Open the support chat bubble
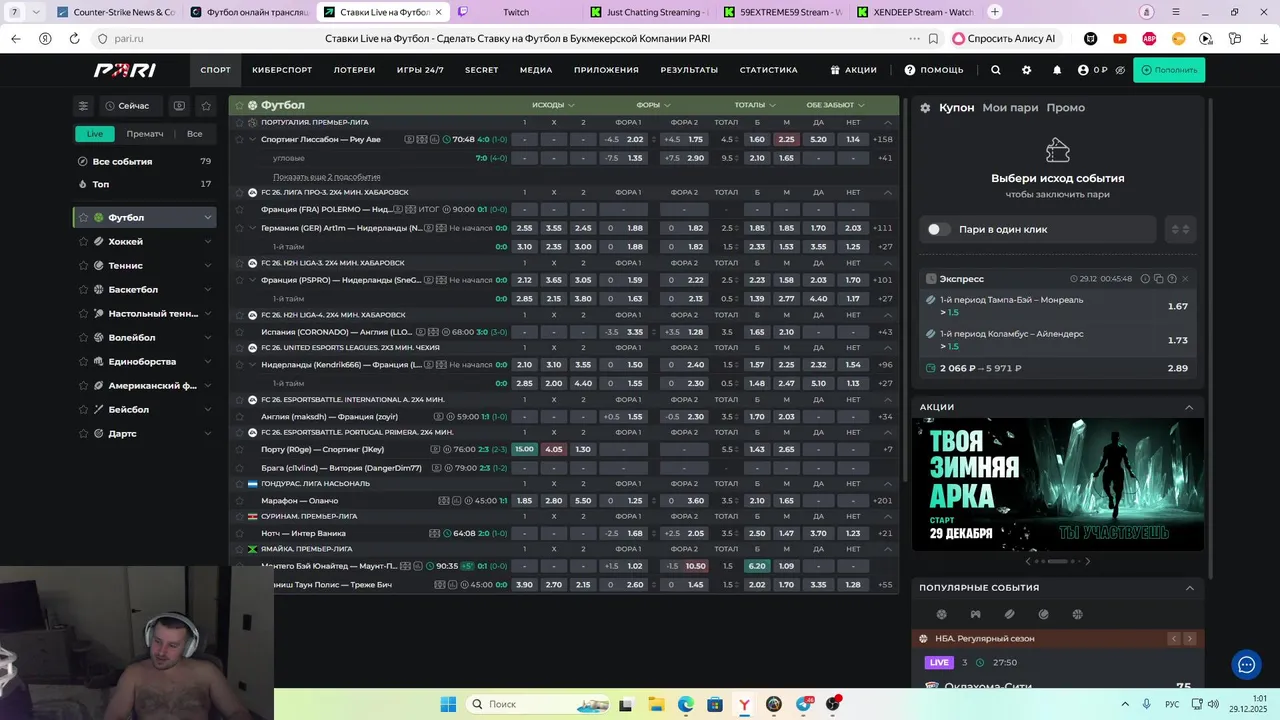This screenshot has height=720, width=1280. coord(1246,663)
